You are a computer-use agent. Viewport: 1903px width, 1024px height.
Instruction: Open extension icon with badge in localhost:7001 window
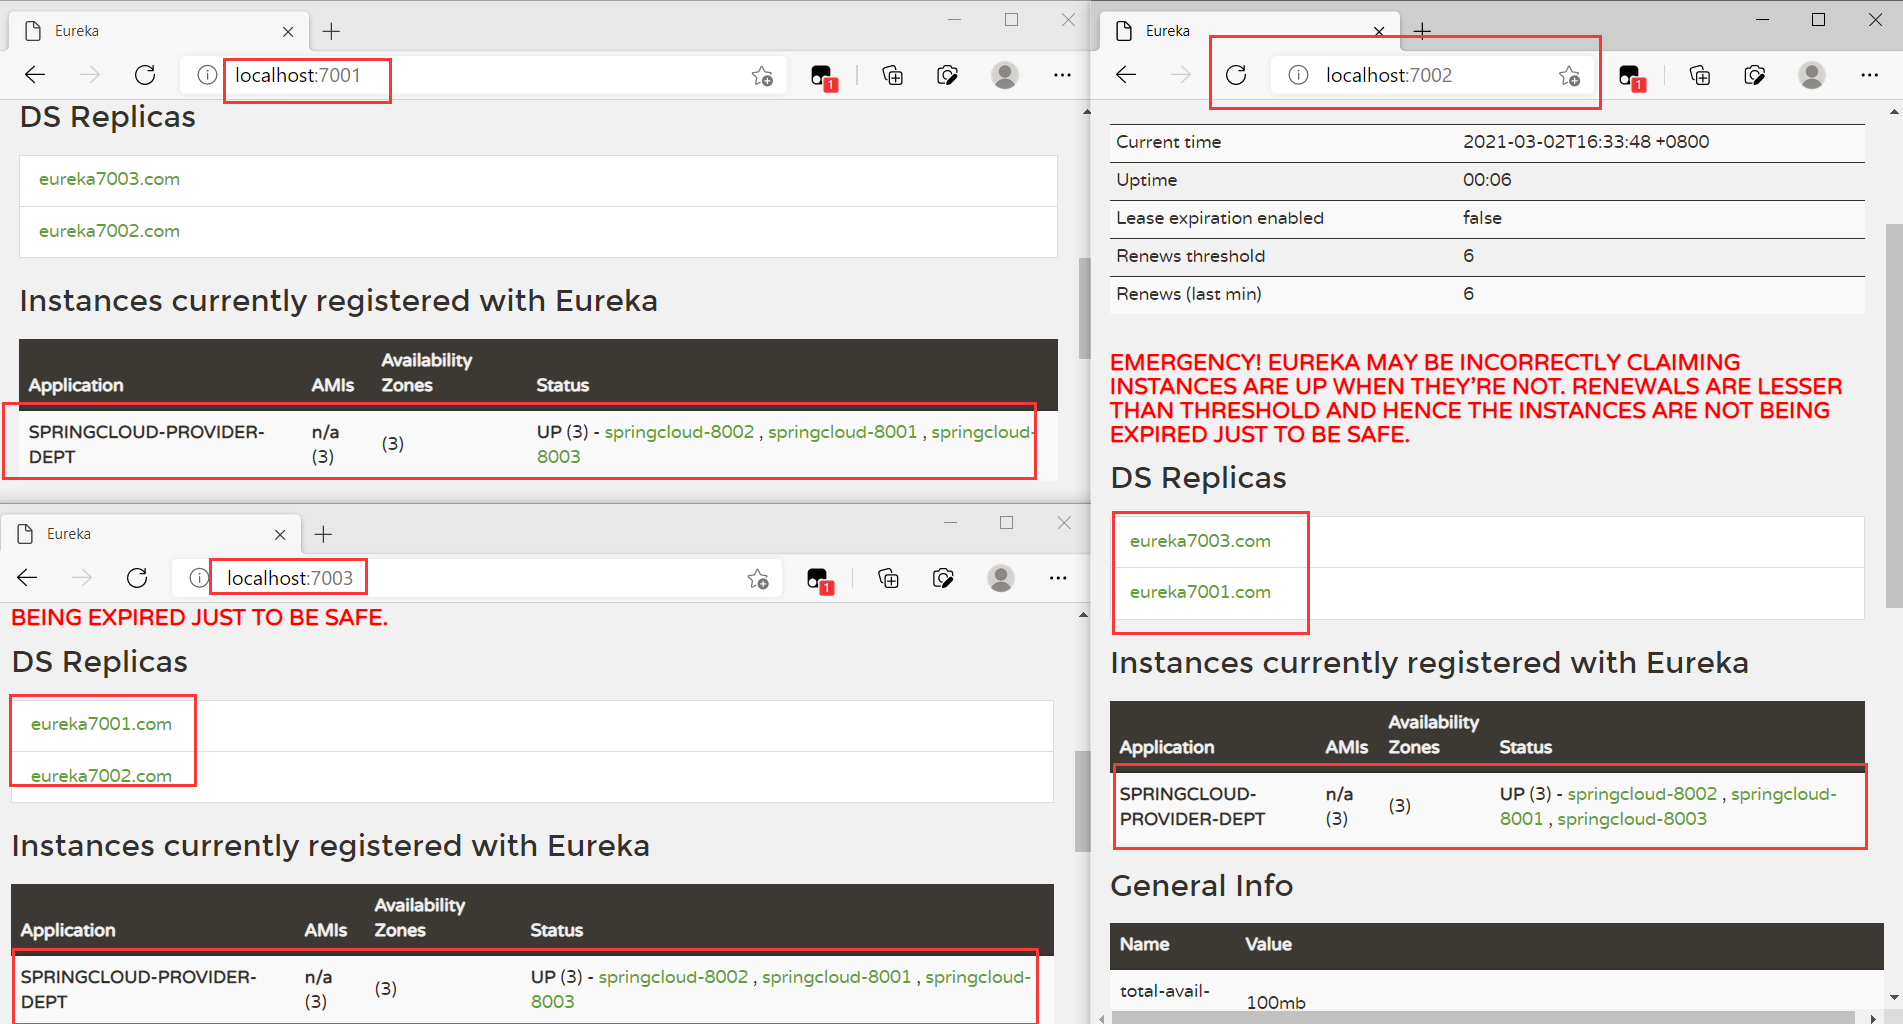coord(823,76)
